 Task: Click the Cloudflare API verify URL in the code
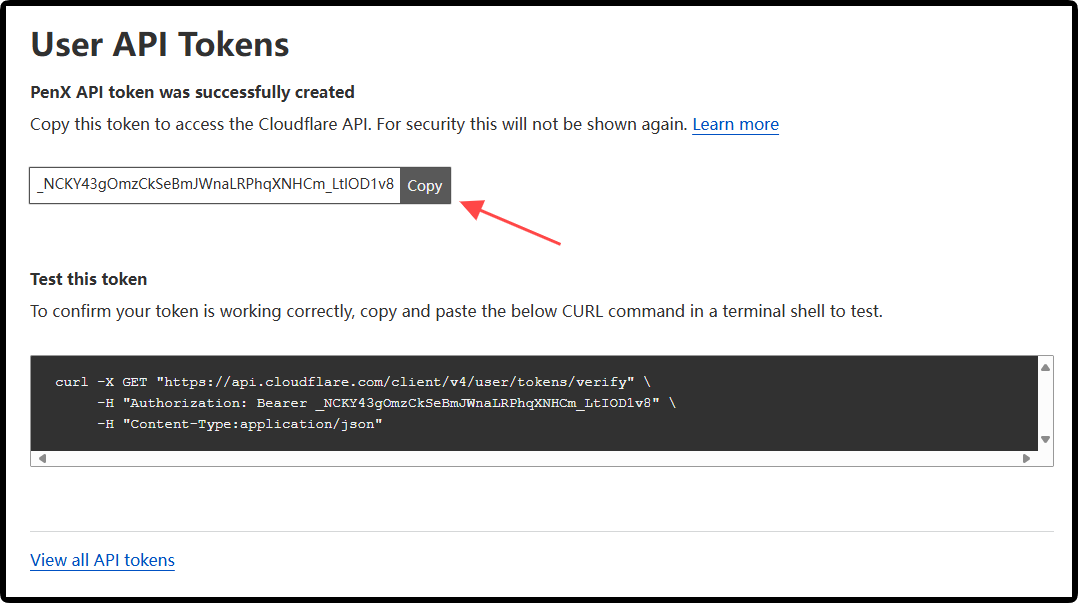(399, 382)
